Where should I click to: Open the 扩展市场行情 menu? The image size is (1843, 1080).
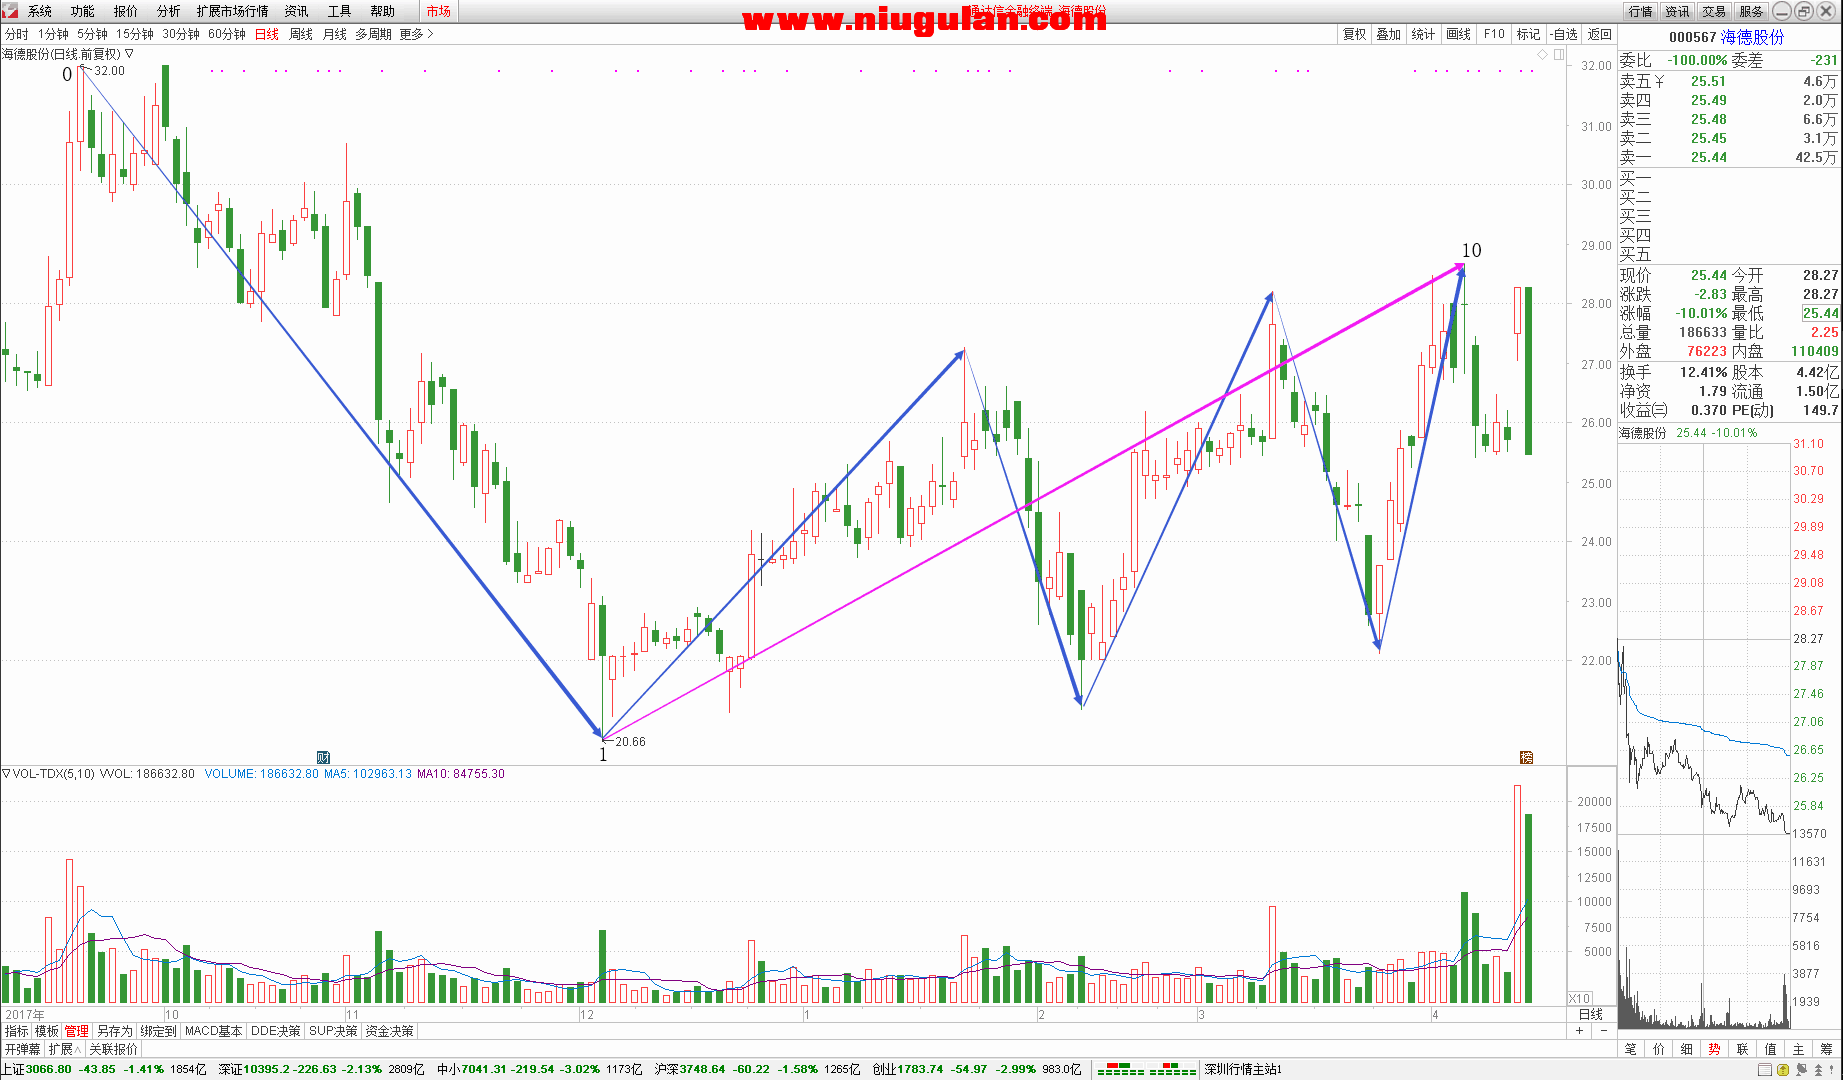(233, 11)
